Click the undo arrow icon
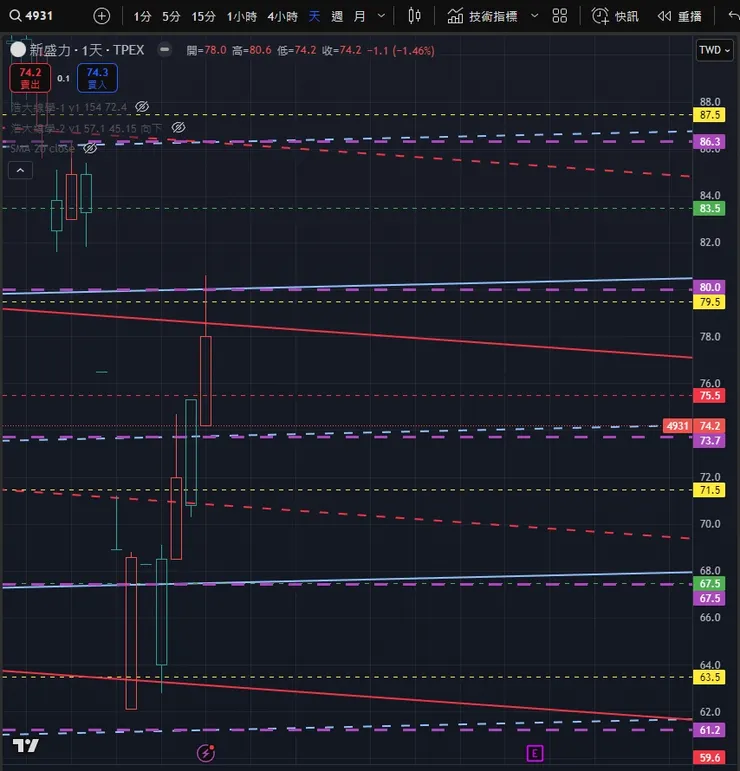This screenshot has width=740, height=771. tap(734, 16)
